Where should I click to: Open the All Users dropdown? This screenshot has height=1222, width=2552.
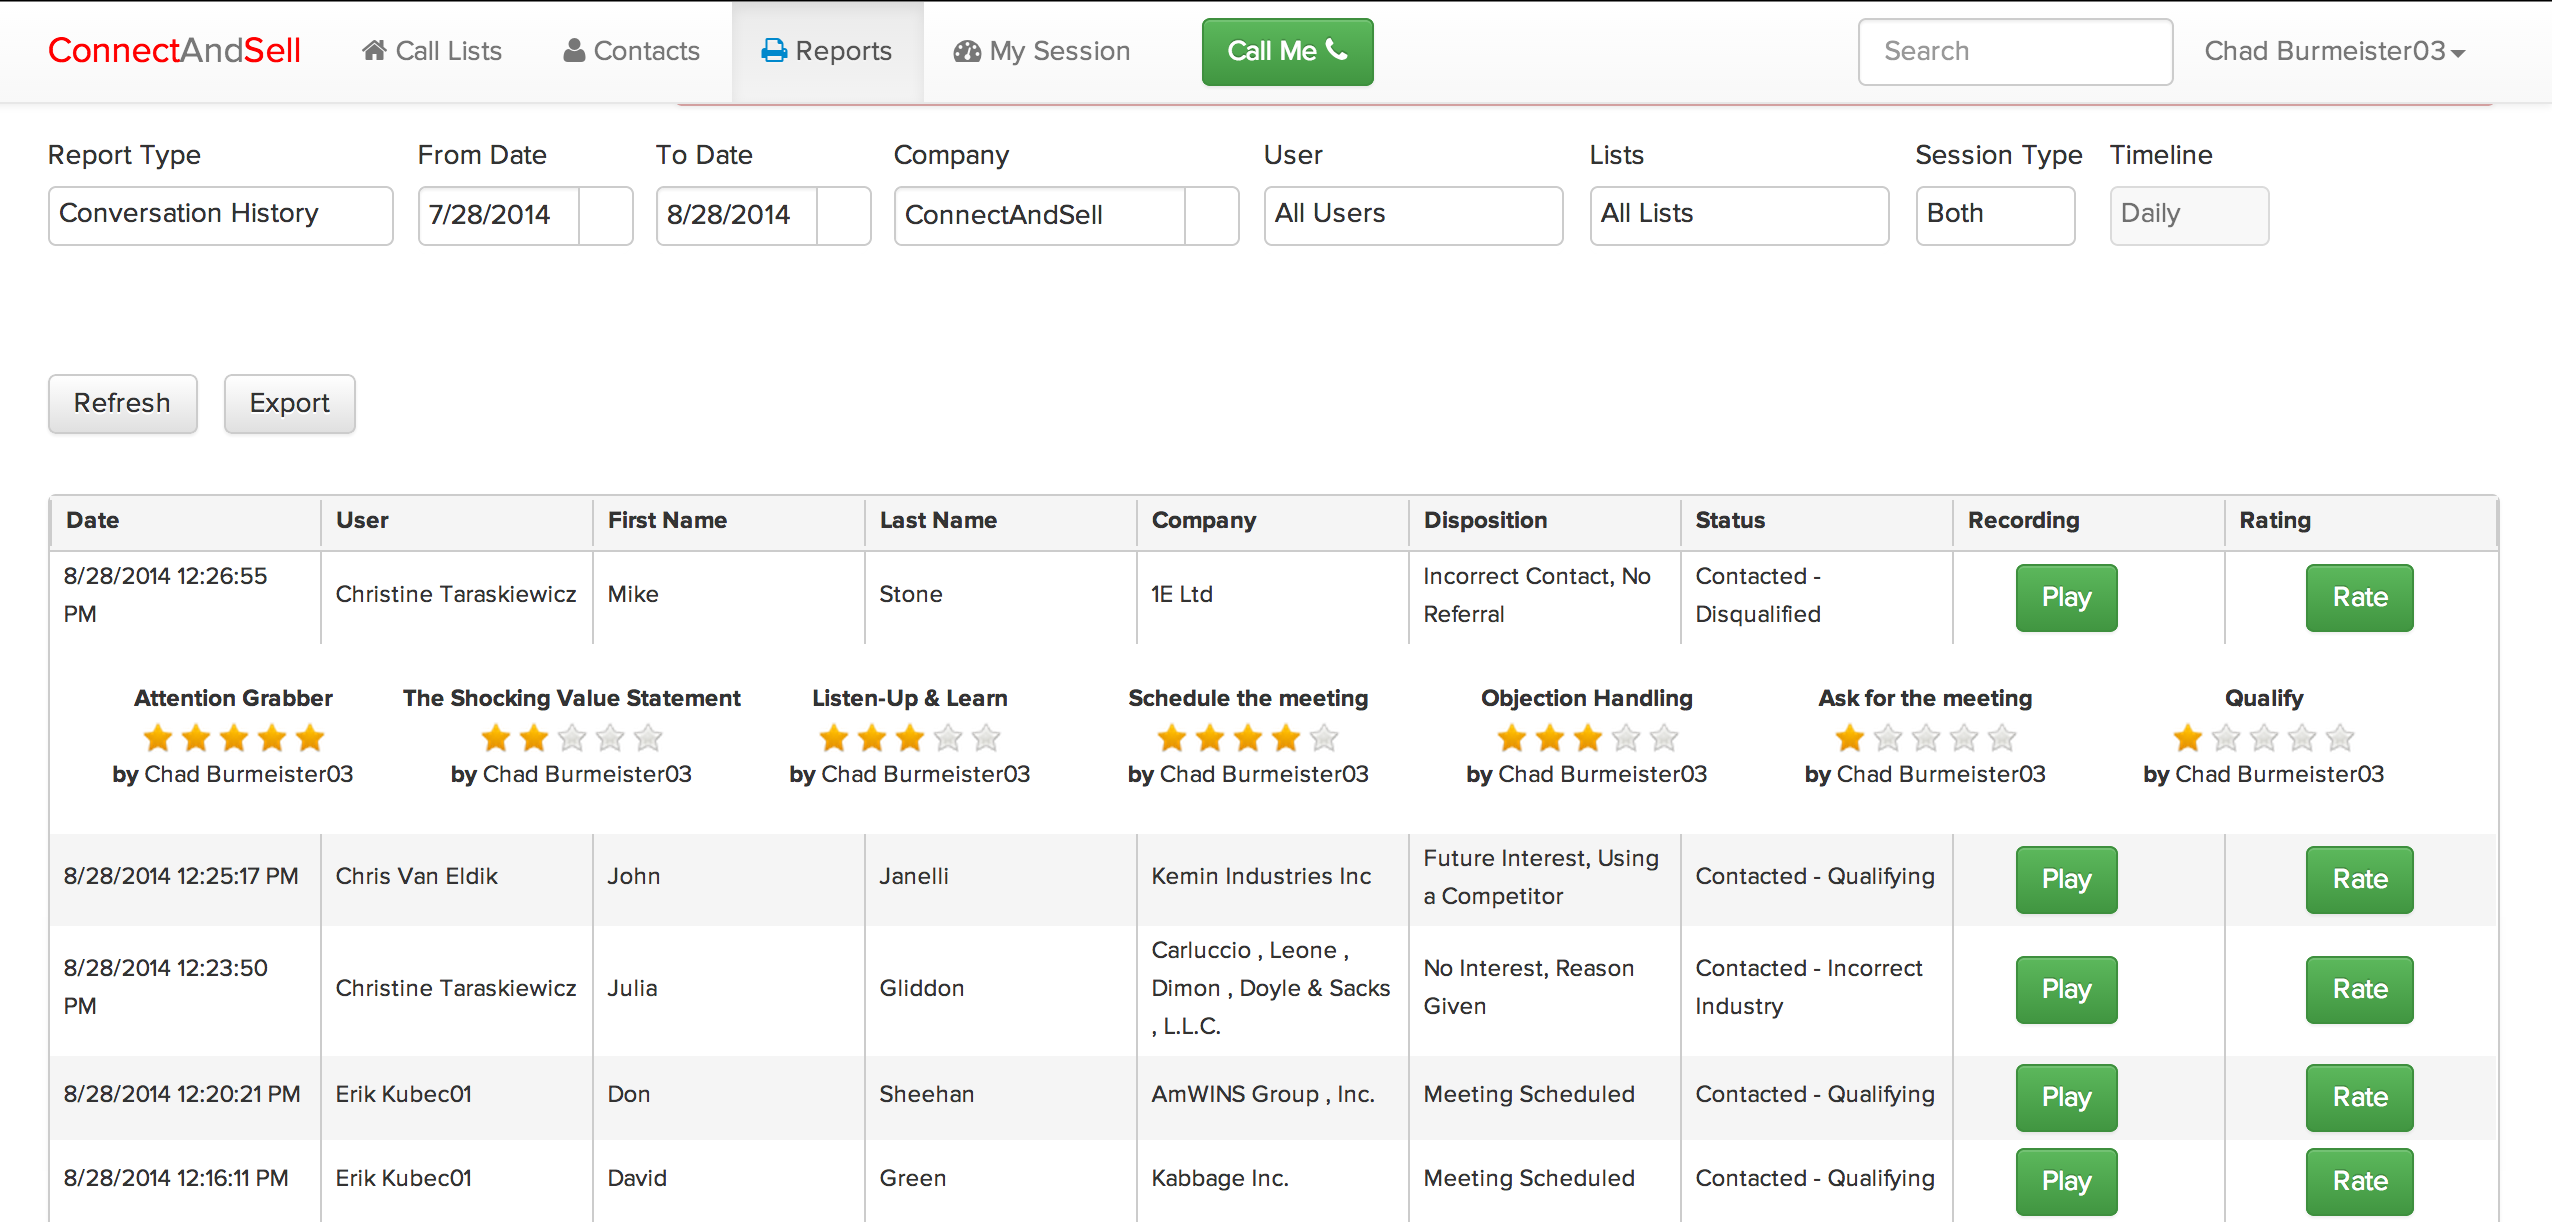click(1412, 215)
